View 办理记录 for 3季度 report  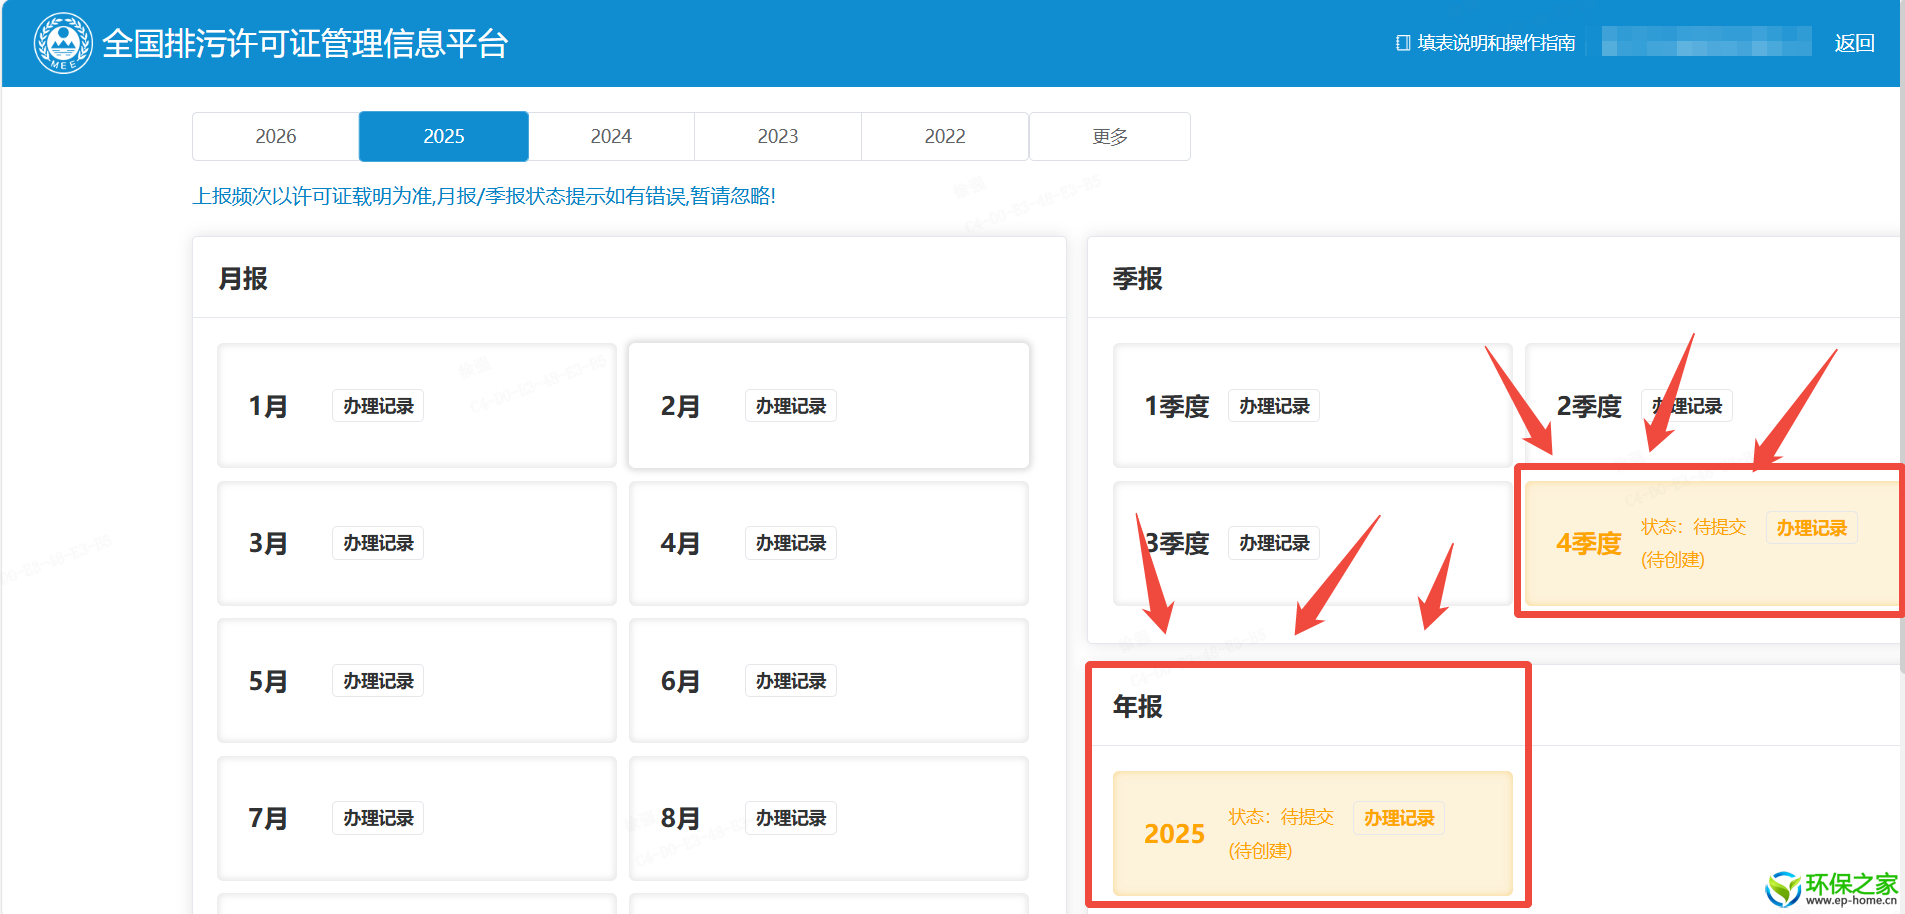click(x=1273, y=543)
